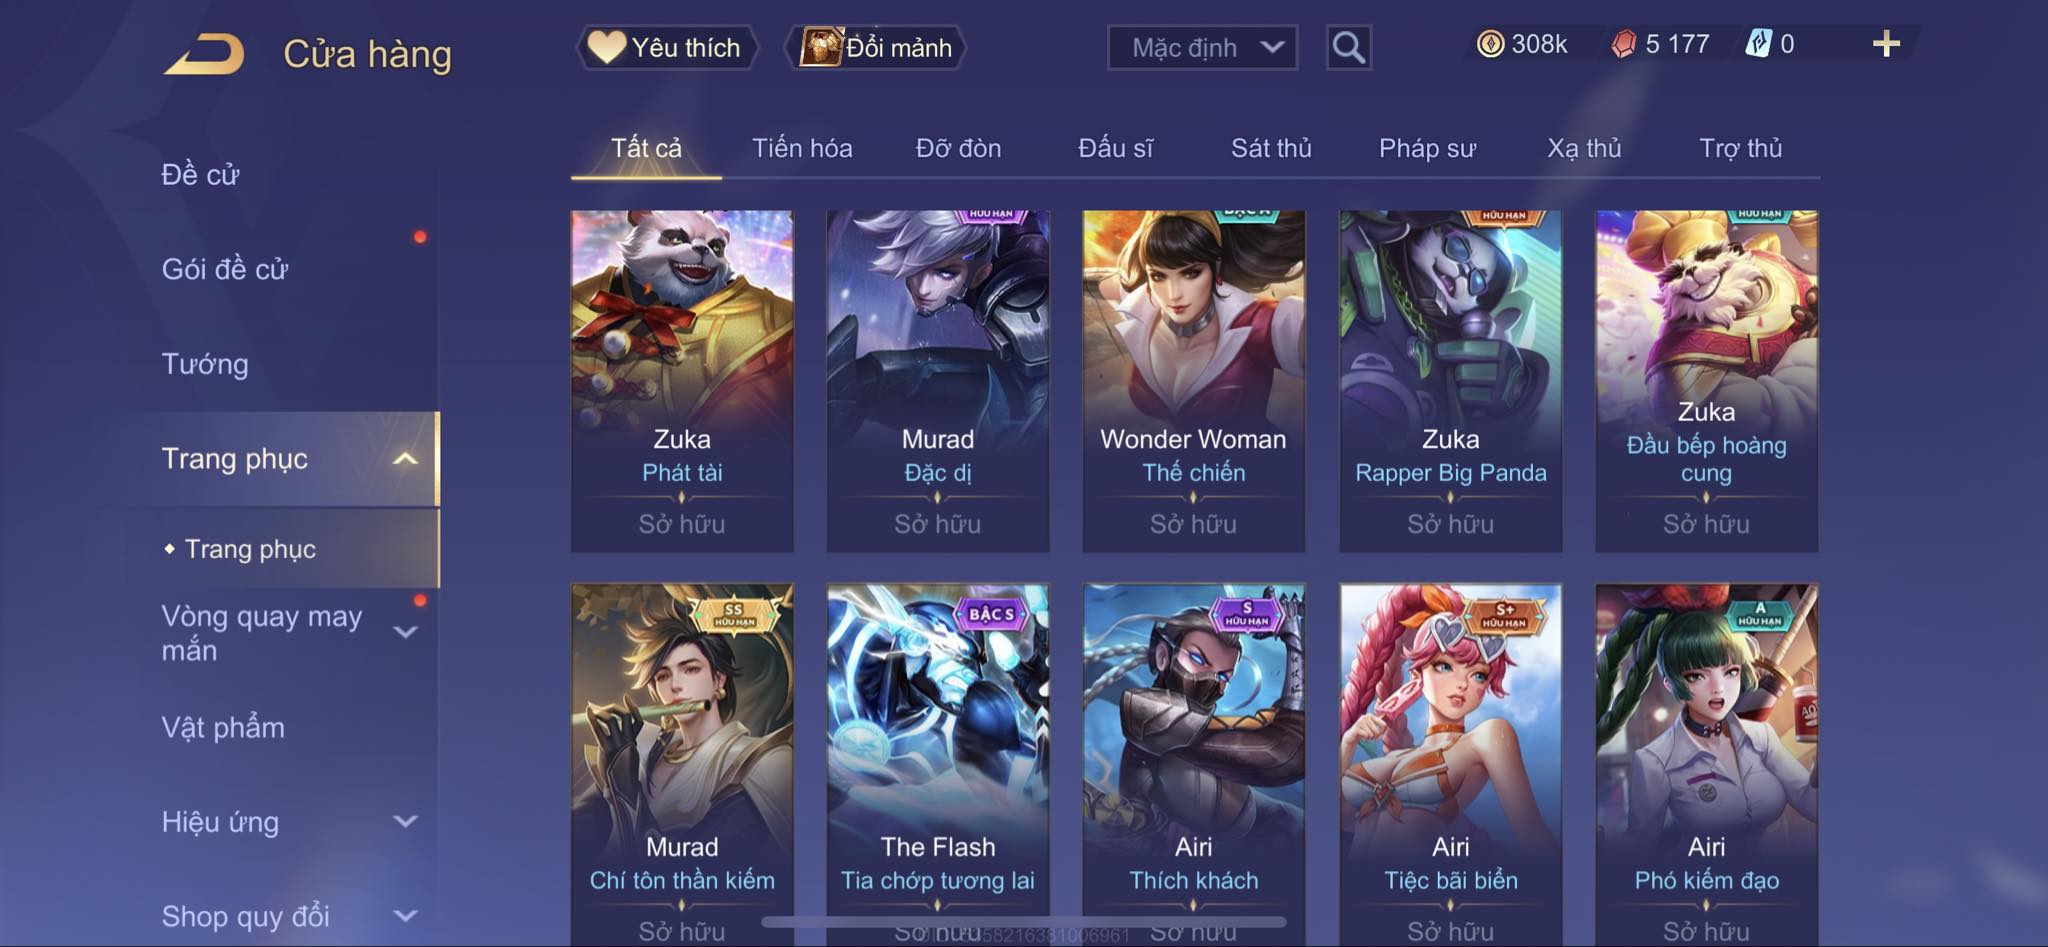Click the back arrow beside Cửa hàng
This screenshot has height=947, width=2048.
[x=206, y=54]
